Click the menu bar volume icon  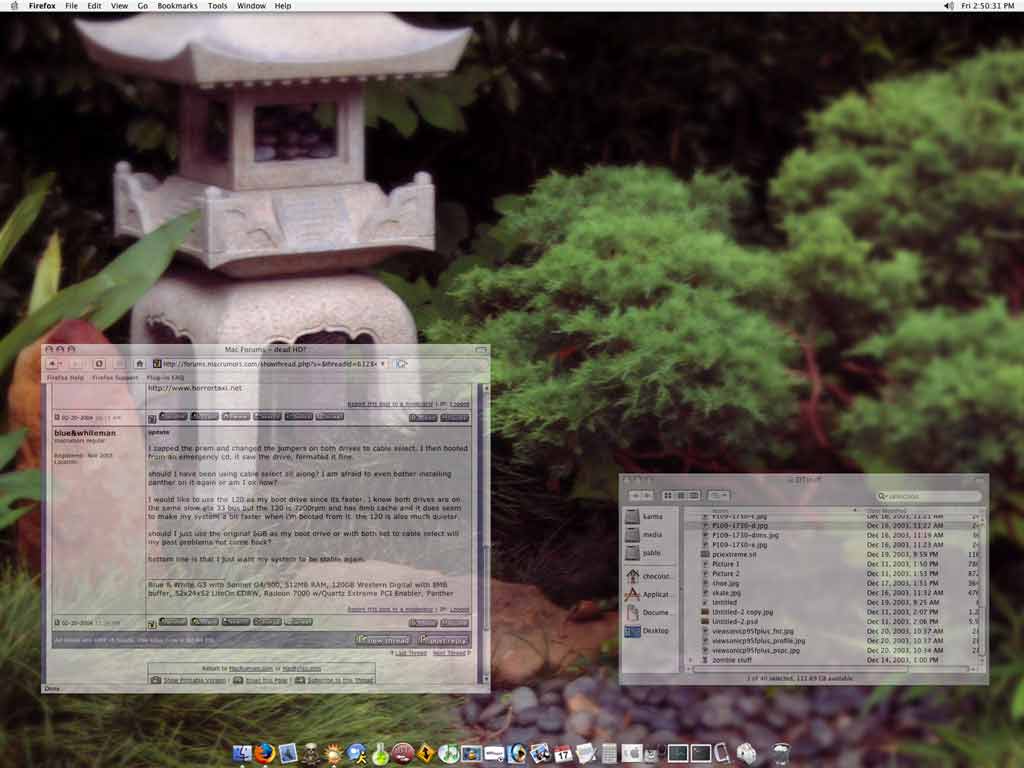pos(948,6)
